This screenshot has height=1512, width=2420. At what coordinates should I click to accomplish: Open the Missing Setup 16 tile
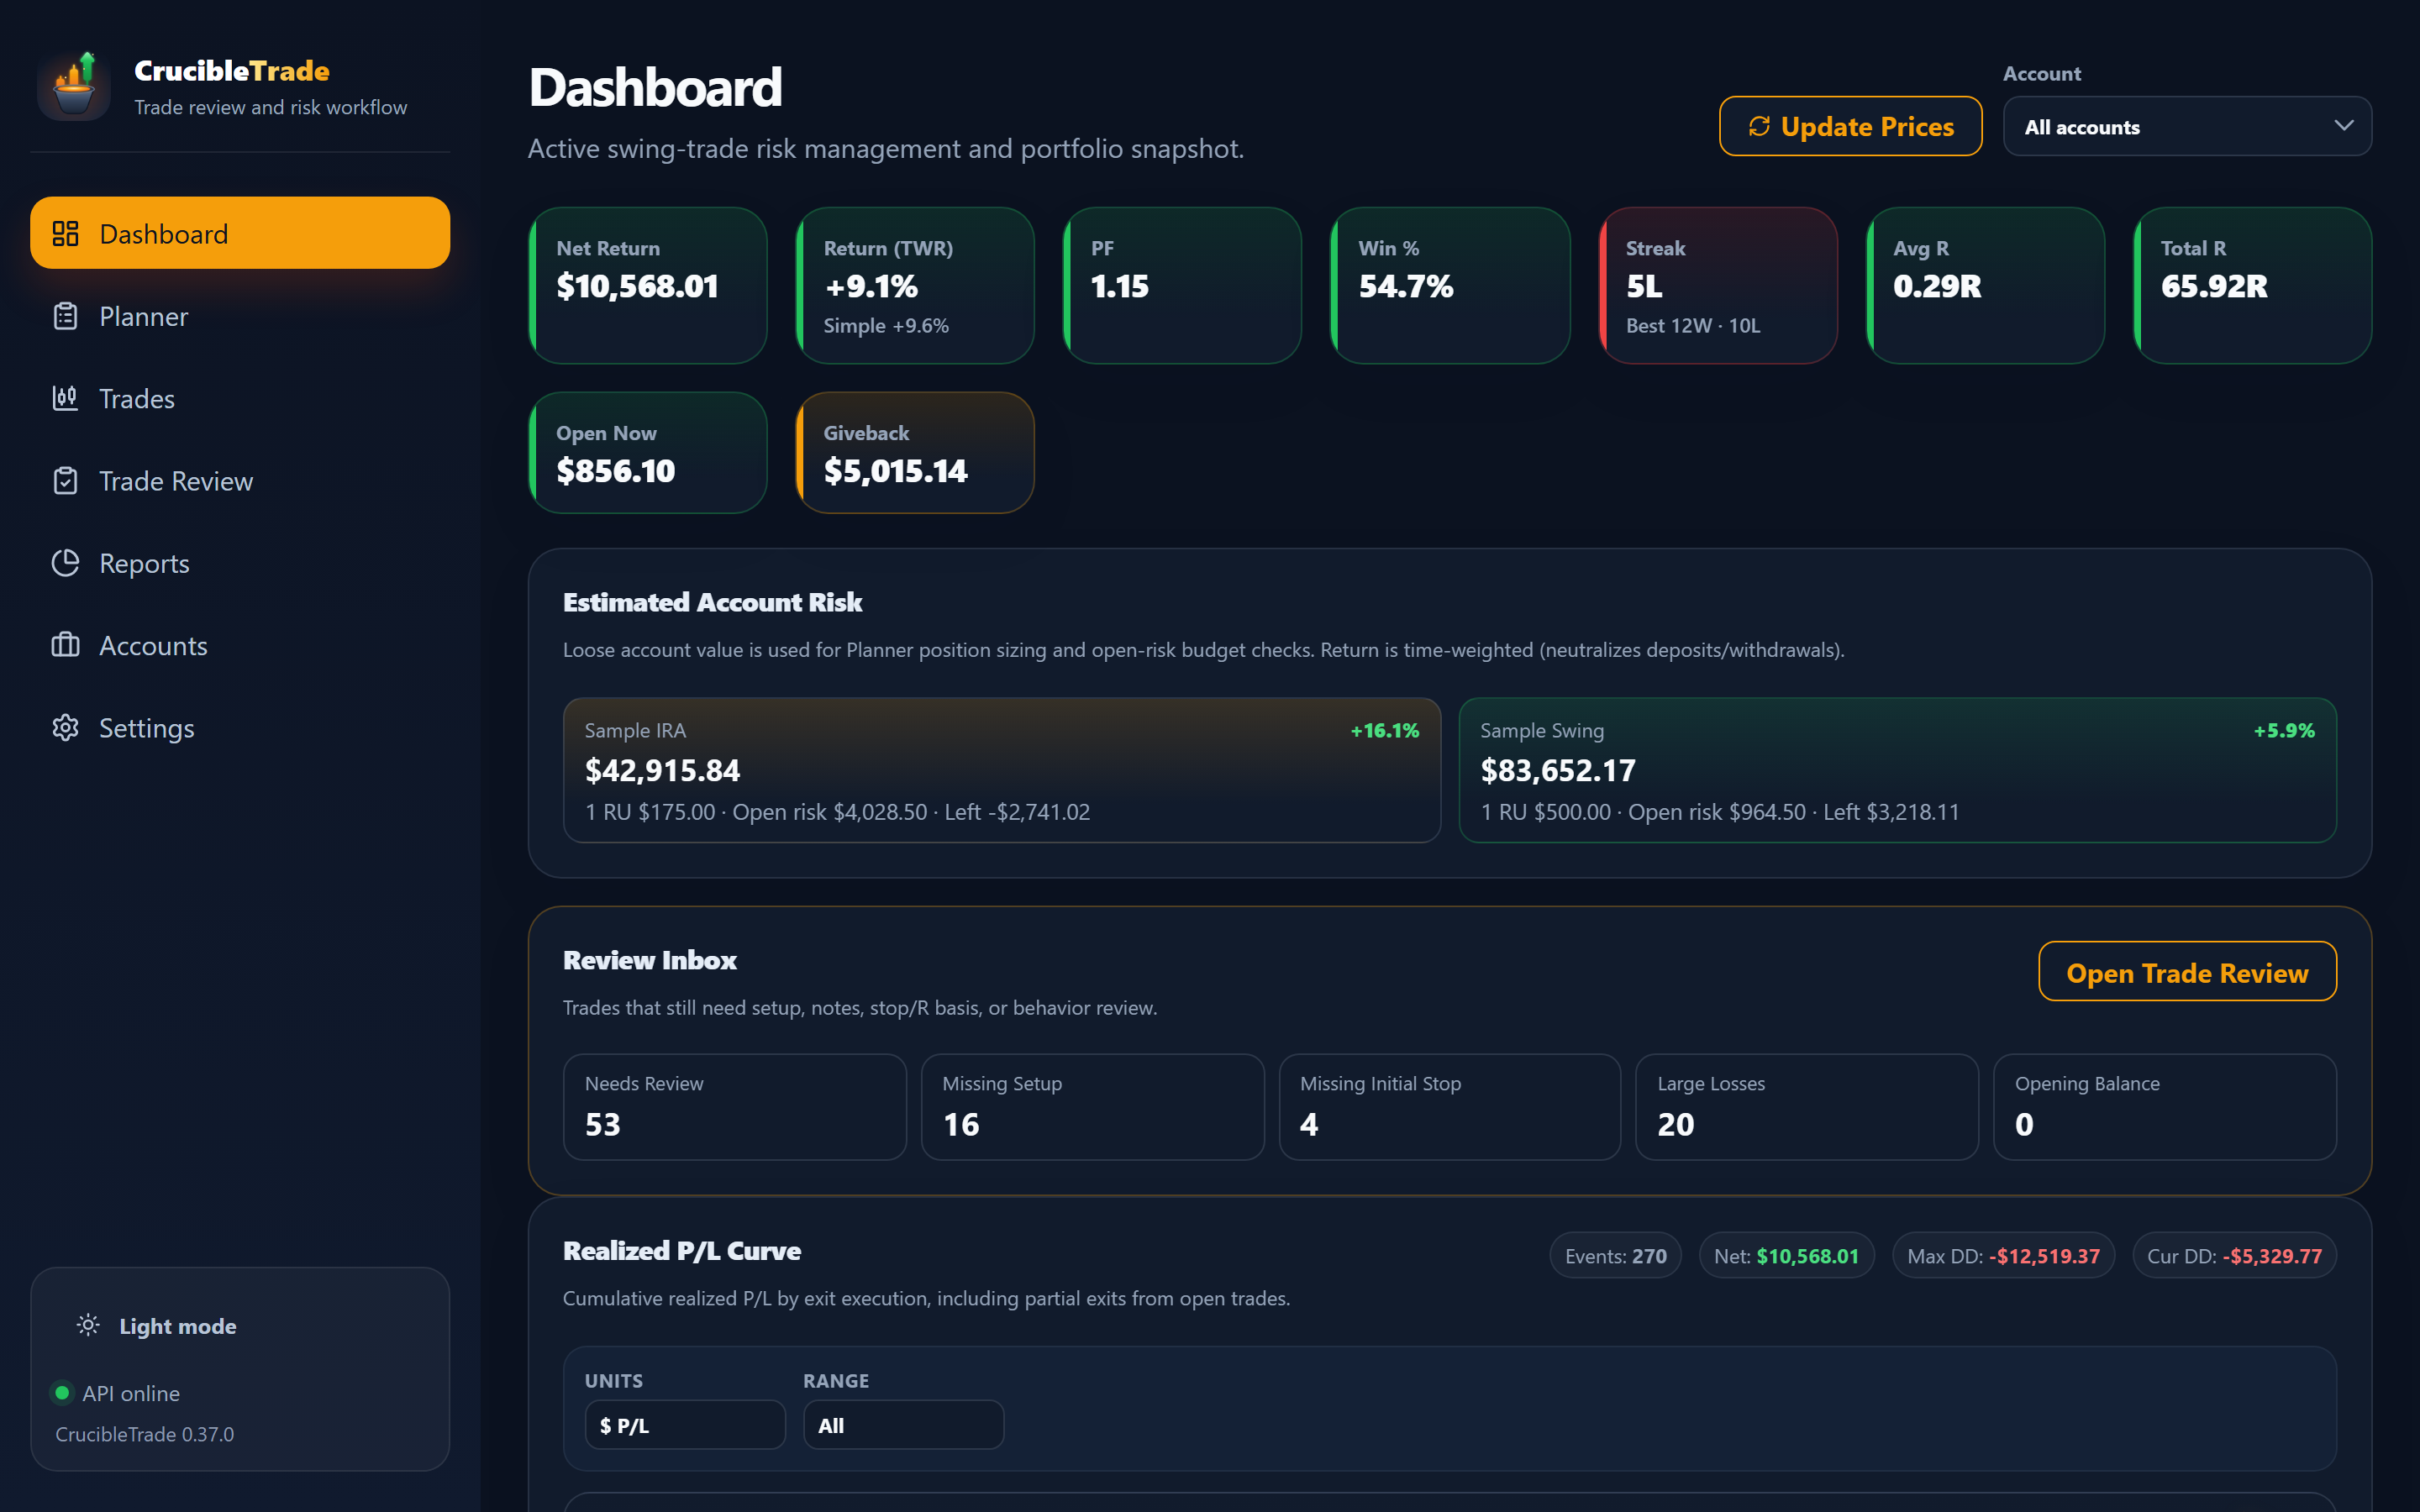coord(1092,1107)
